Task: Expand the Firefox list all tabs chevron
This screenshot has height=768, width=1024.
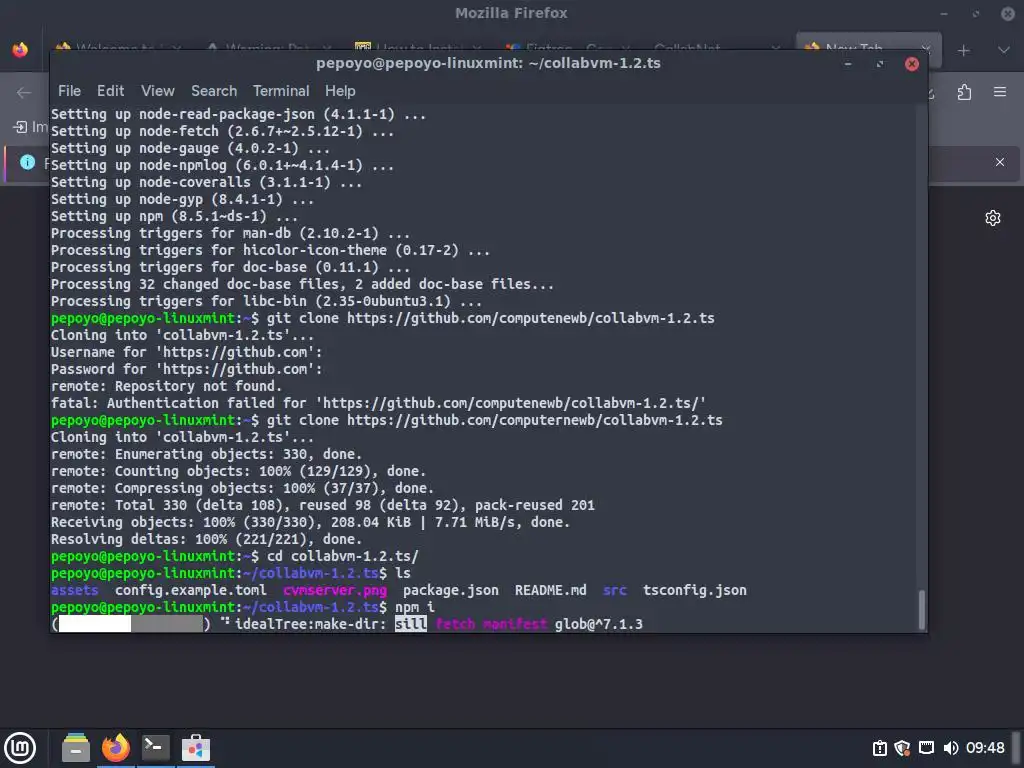Action: (1004, 50)
